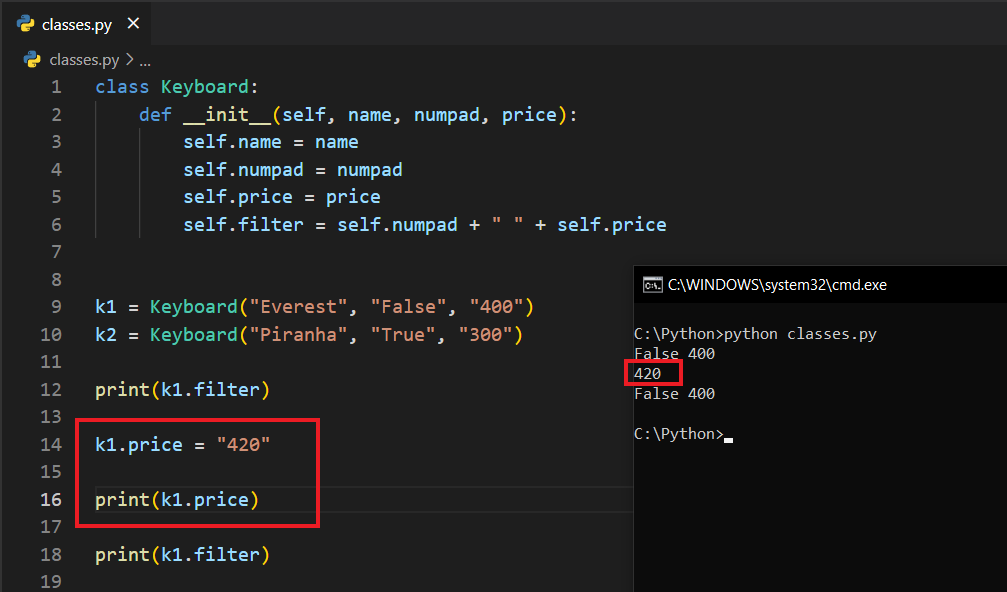1007x592 pixels.
Task: Click the breadcrumb chevron separator after classes.py
Action: pos(130,60)
